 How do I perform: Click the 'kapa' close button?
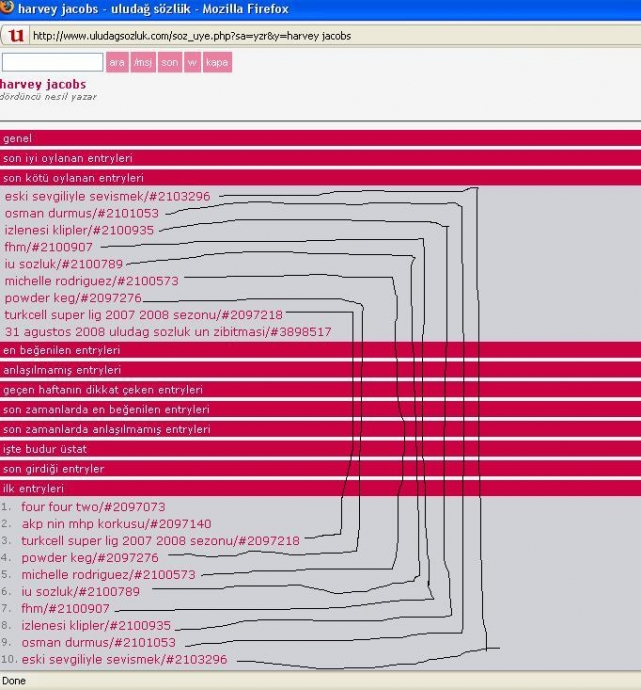pyautogui.click(x=217, y=62)
